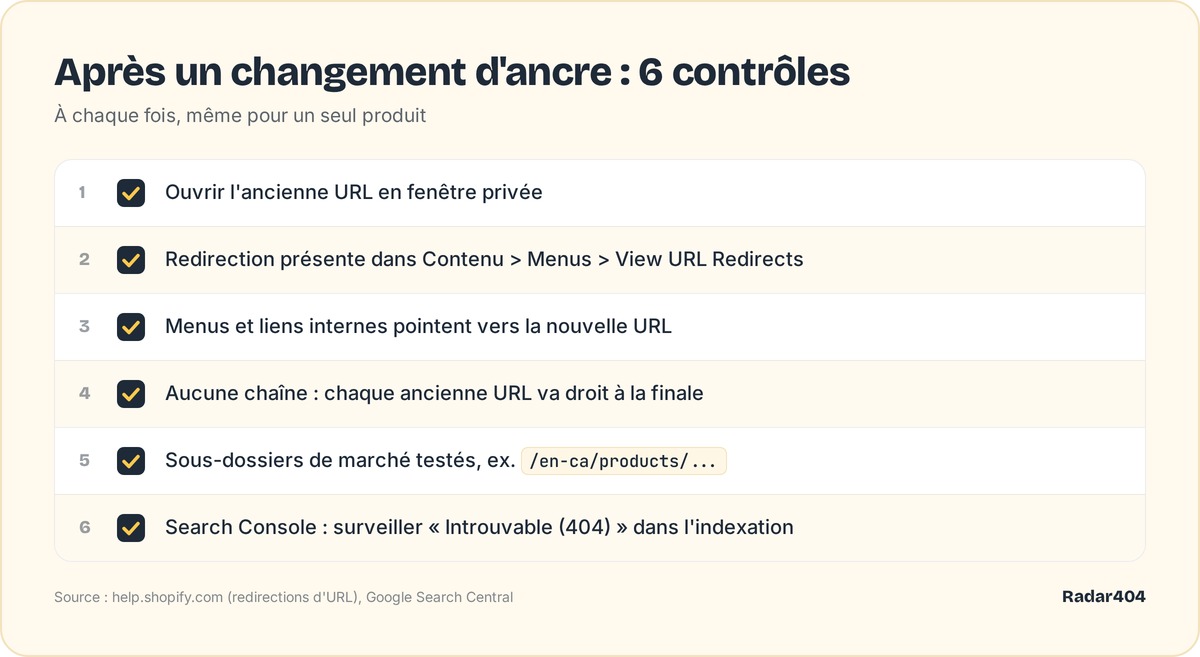The image size is (1200, 657).
Task: Click the 'Radar404' brand name
Action: click(x=1104, y=596)
